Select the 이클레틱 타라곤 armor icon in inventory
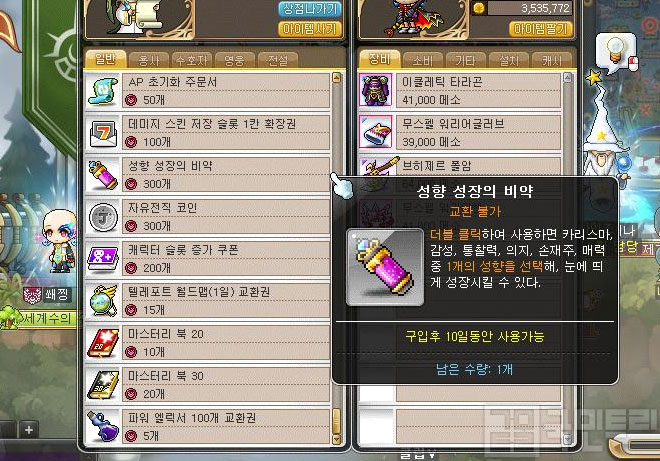 click(x=375, y=90)
